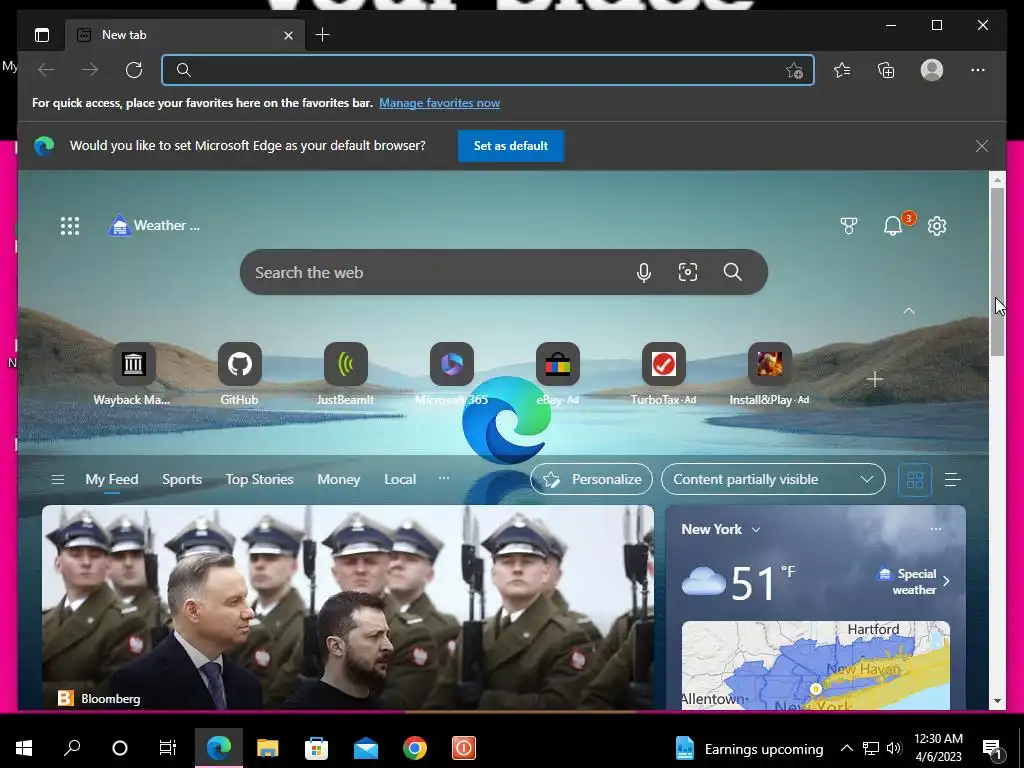Launch Google Chrome from taskbar

pos(415,748)
